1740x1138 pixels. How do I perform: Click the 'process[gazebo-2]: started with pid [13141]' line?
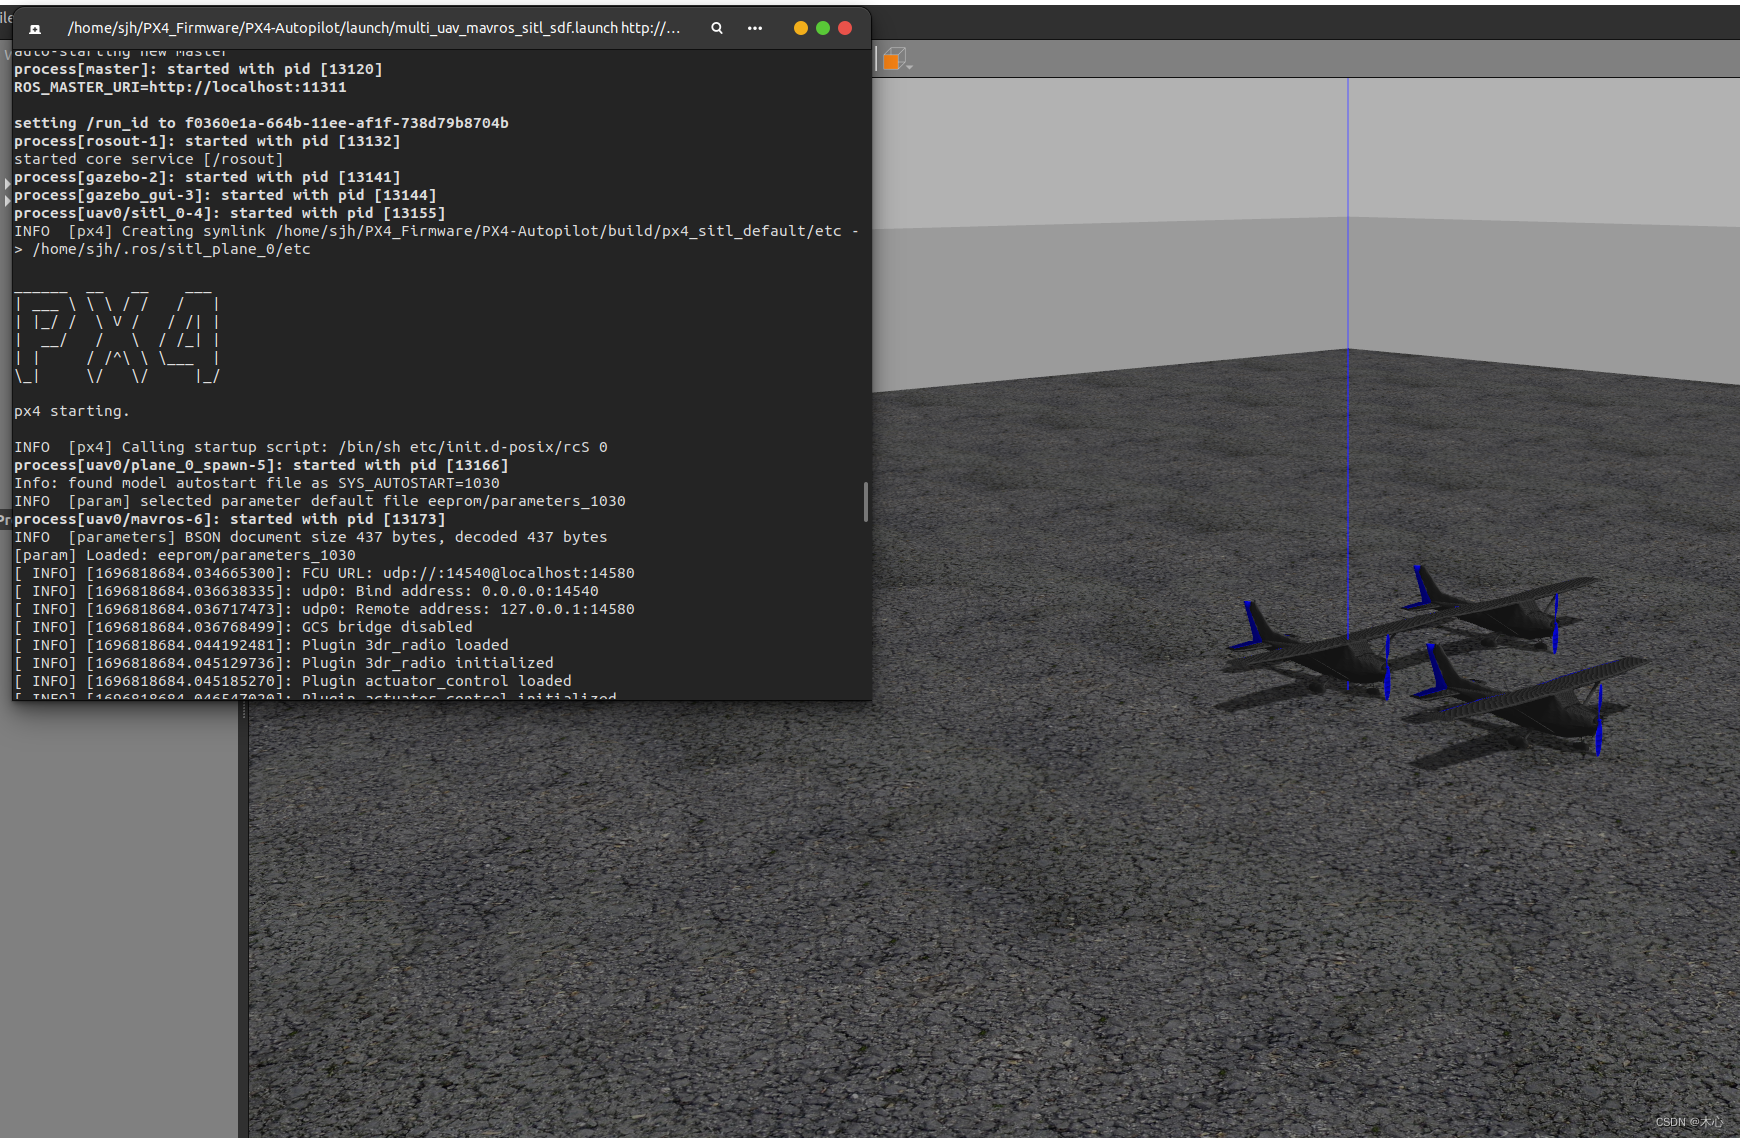207,177
